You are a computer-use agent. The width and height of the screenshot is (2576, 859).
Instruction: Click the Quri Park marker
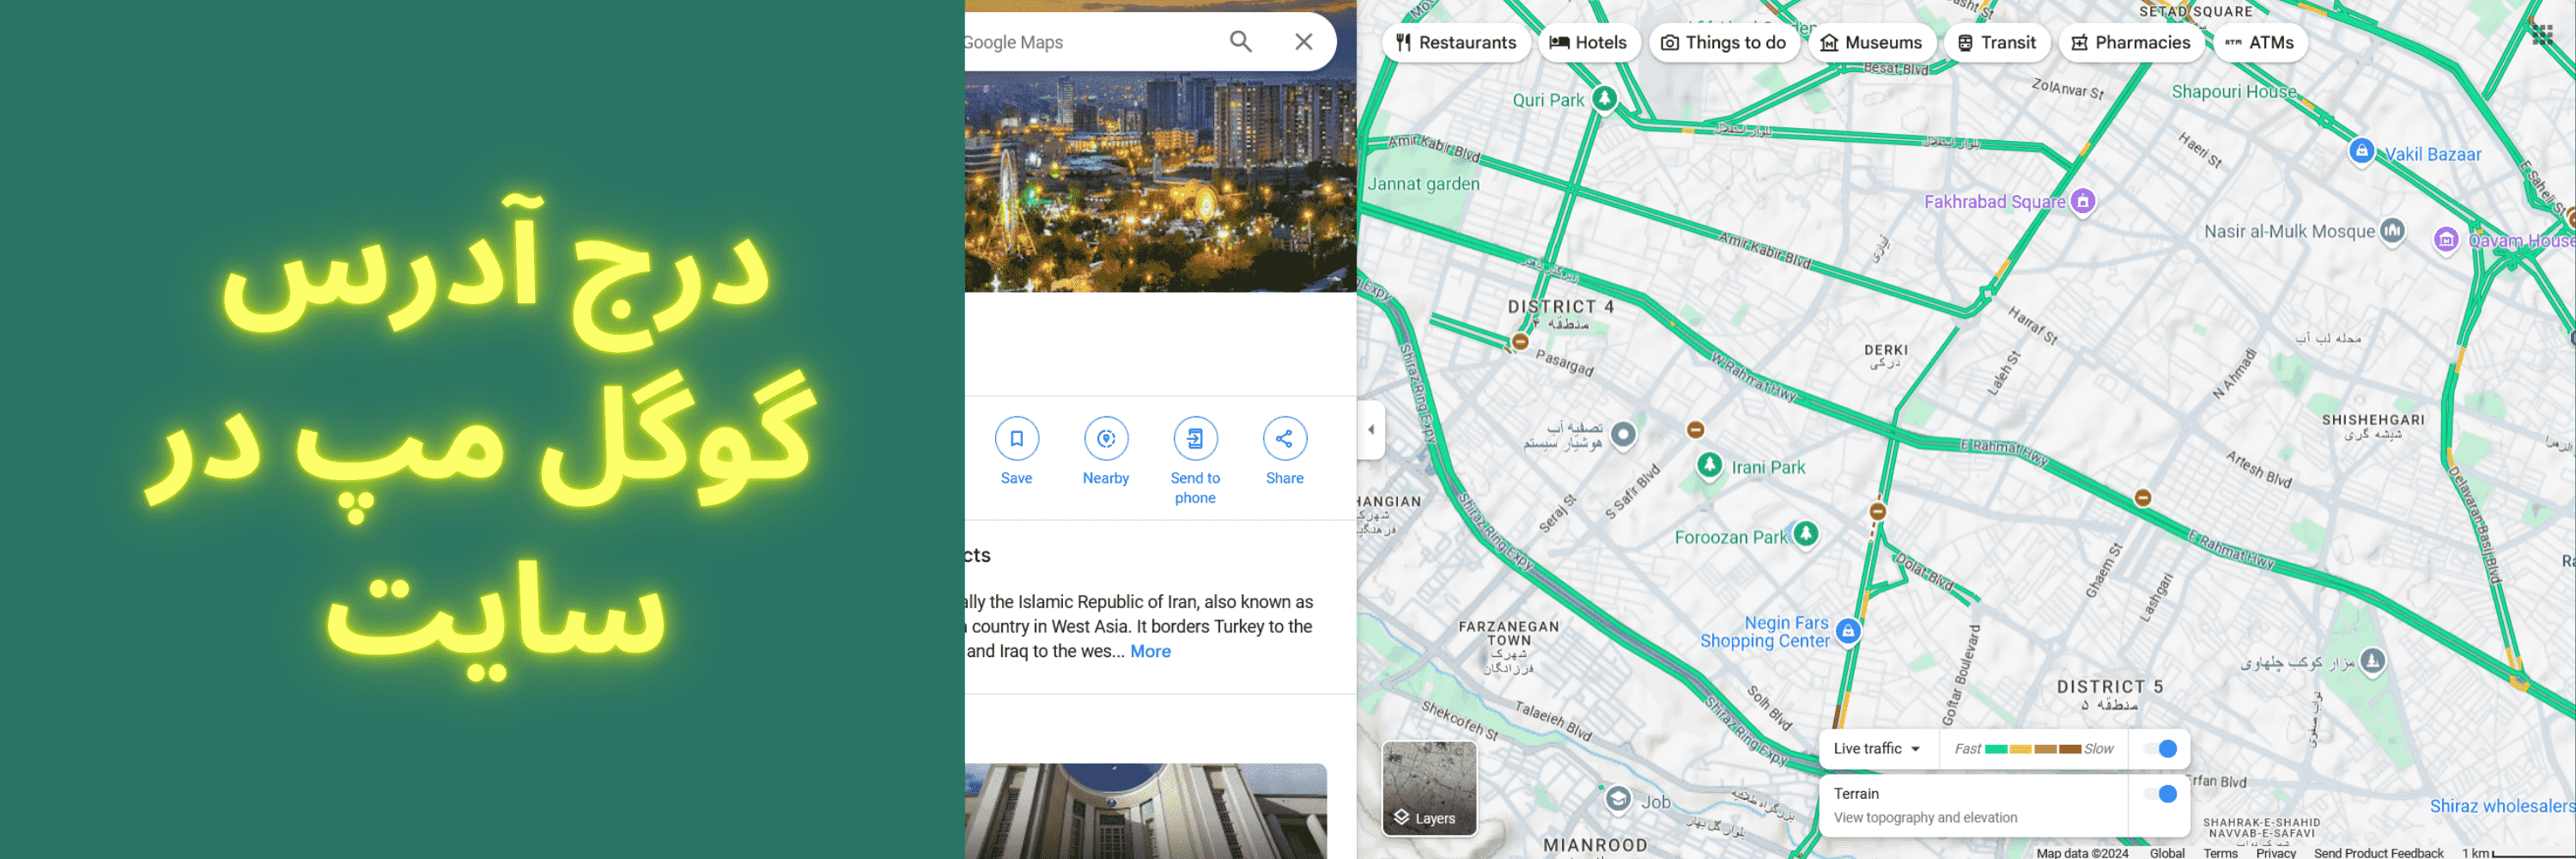point(1604,99)
